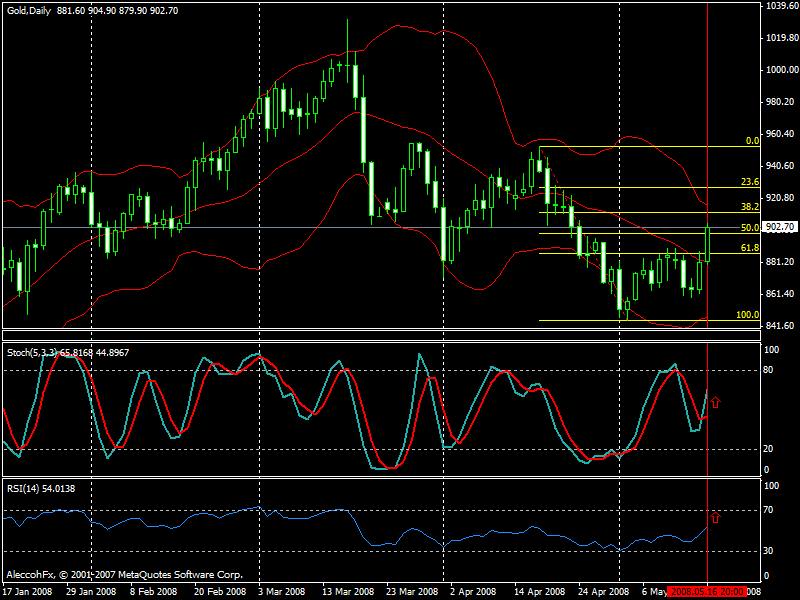Image resolution: width=800 pixels, height=600 pixels.
Task: Click the Fibonacci 0.0 level label
Action: 753,142
